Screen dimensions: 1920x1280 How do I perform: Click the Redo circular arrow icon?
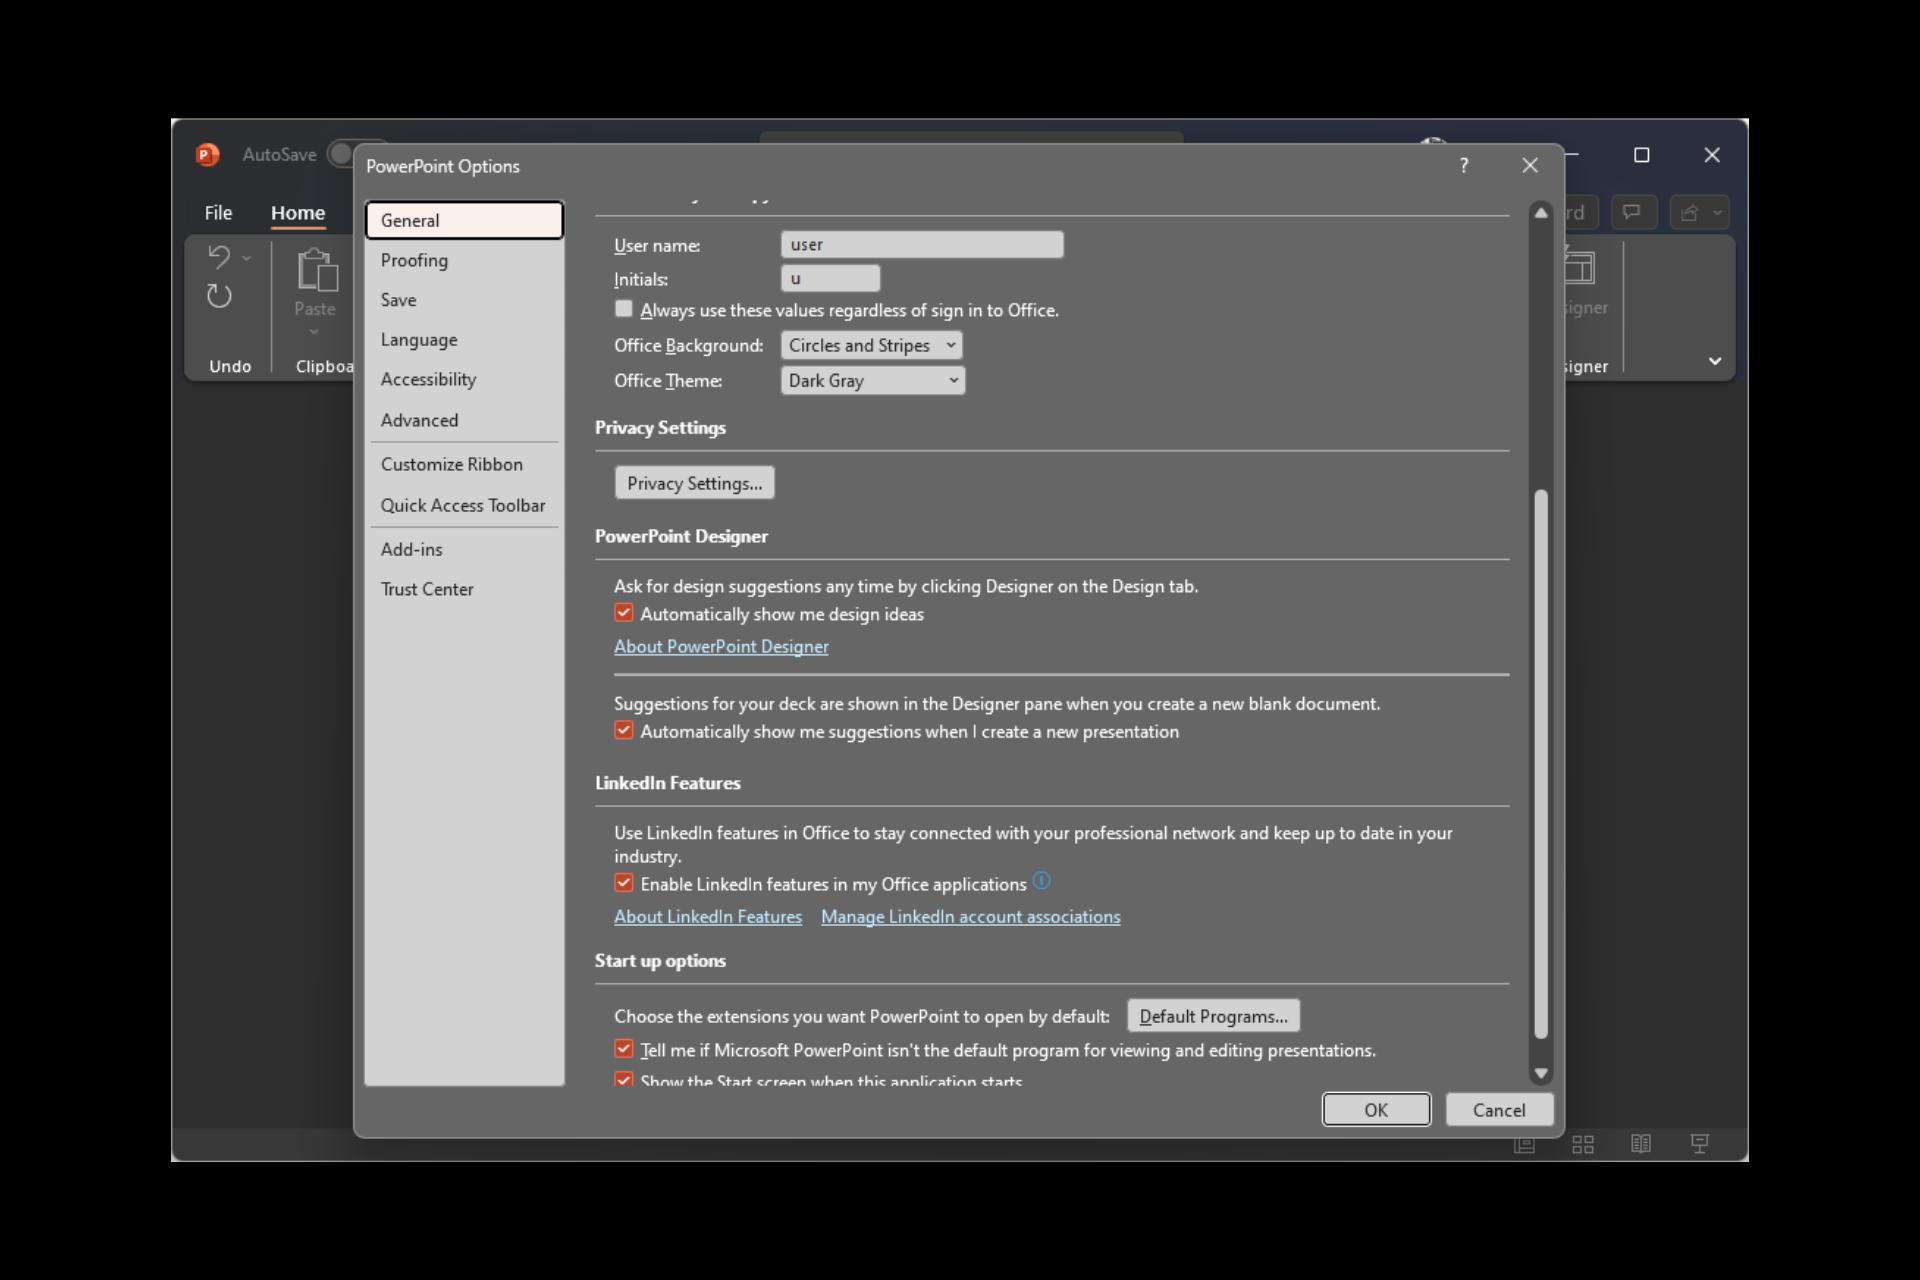pos(219,296)
